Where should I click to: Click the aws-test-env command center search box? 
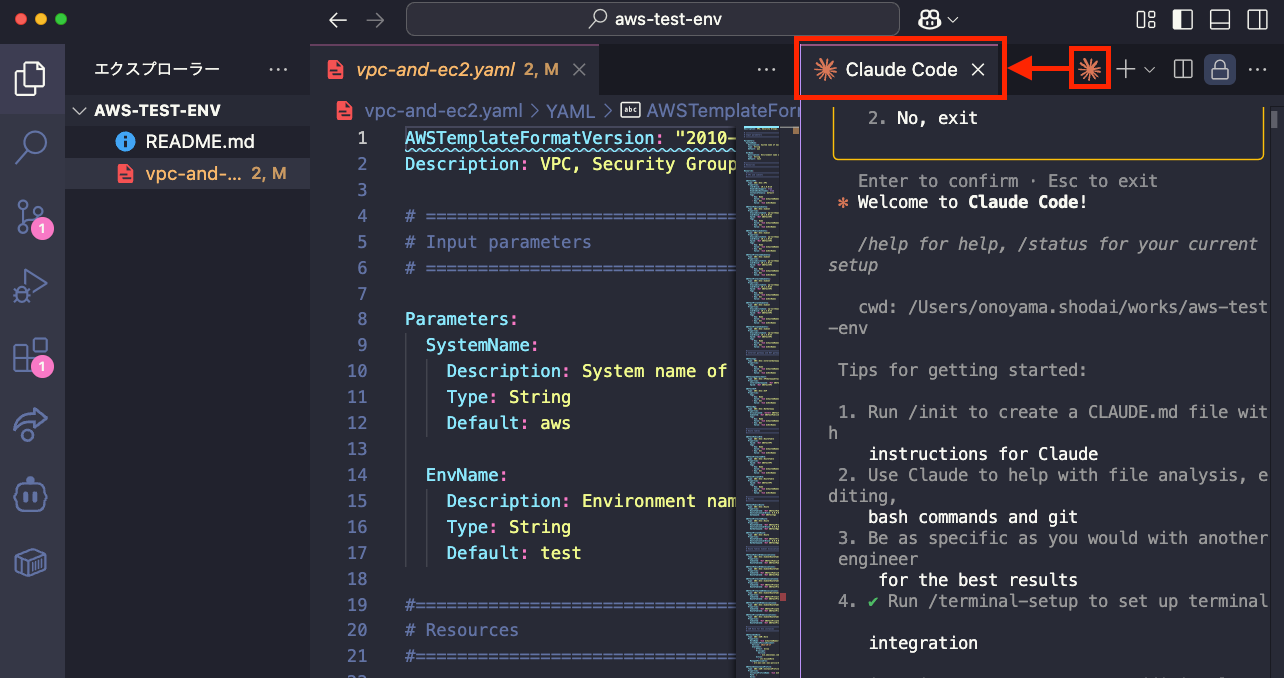click(654, 19)
